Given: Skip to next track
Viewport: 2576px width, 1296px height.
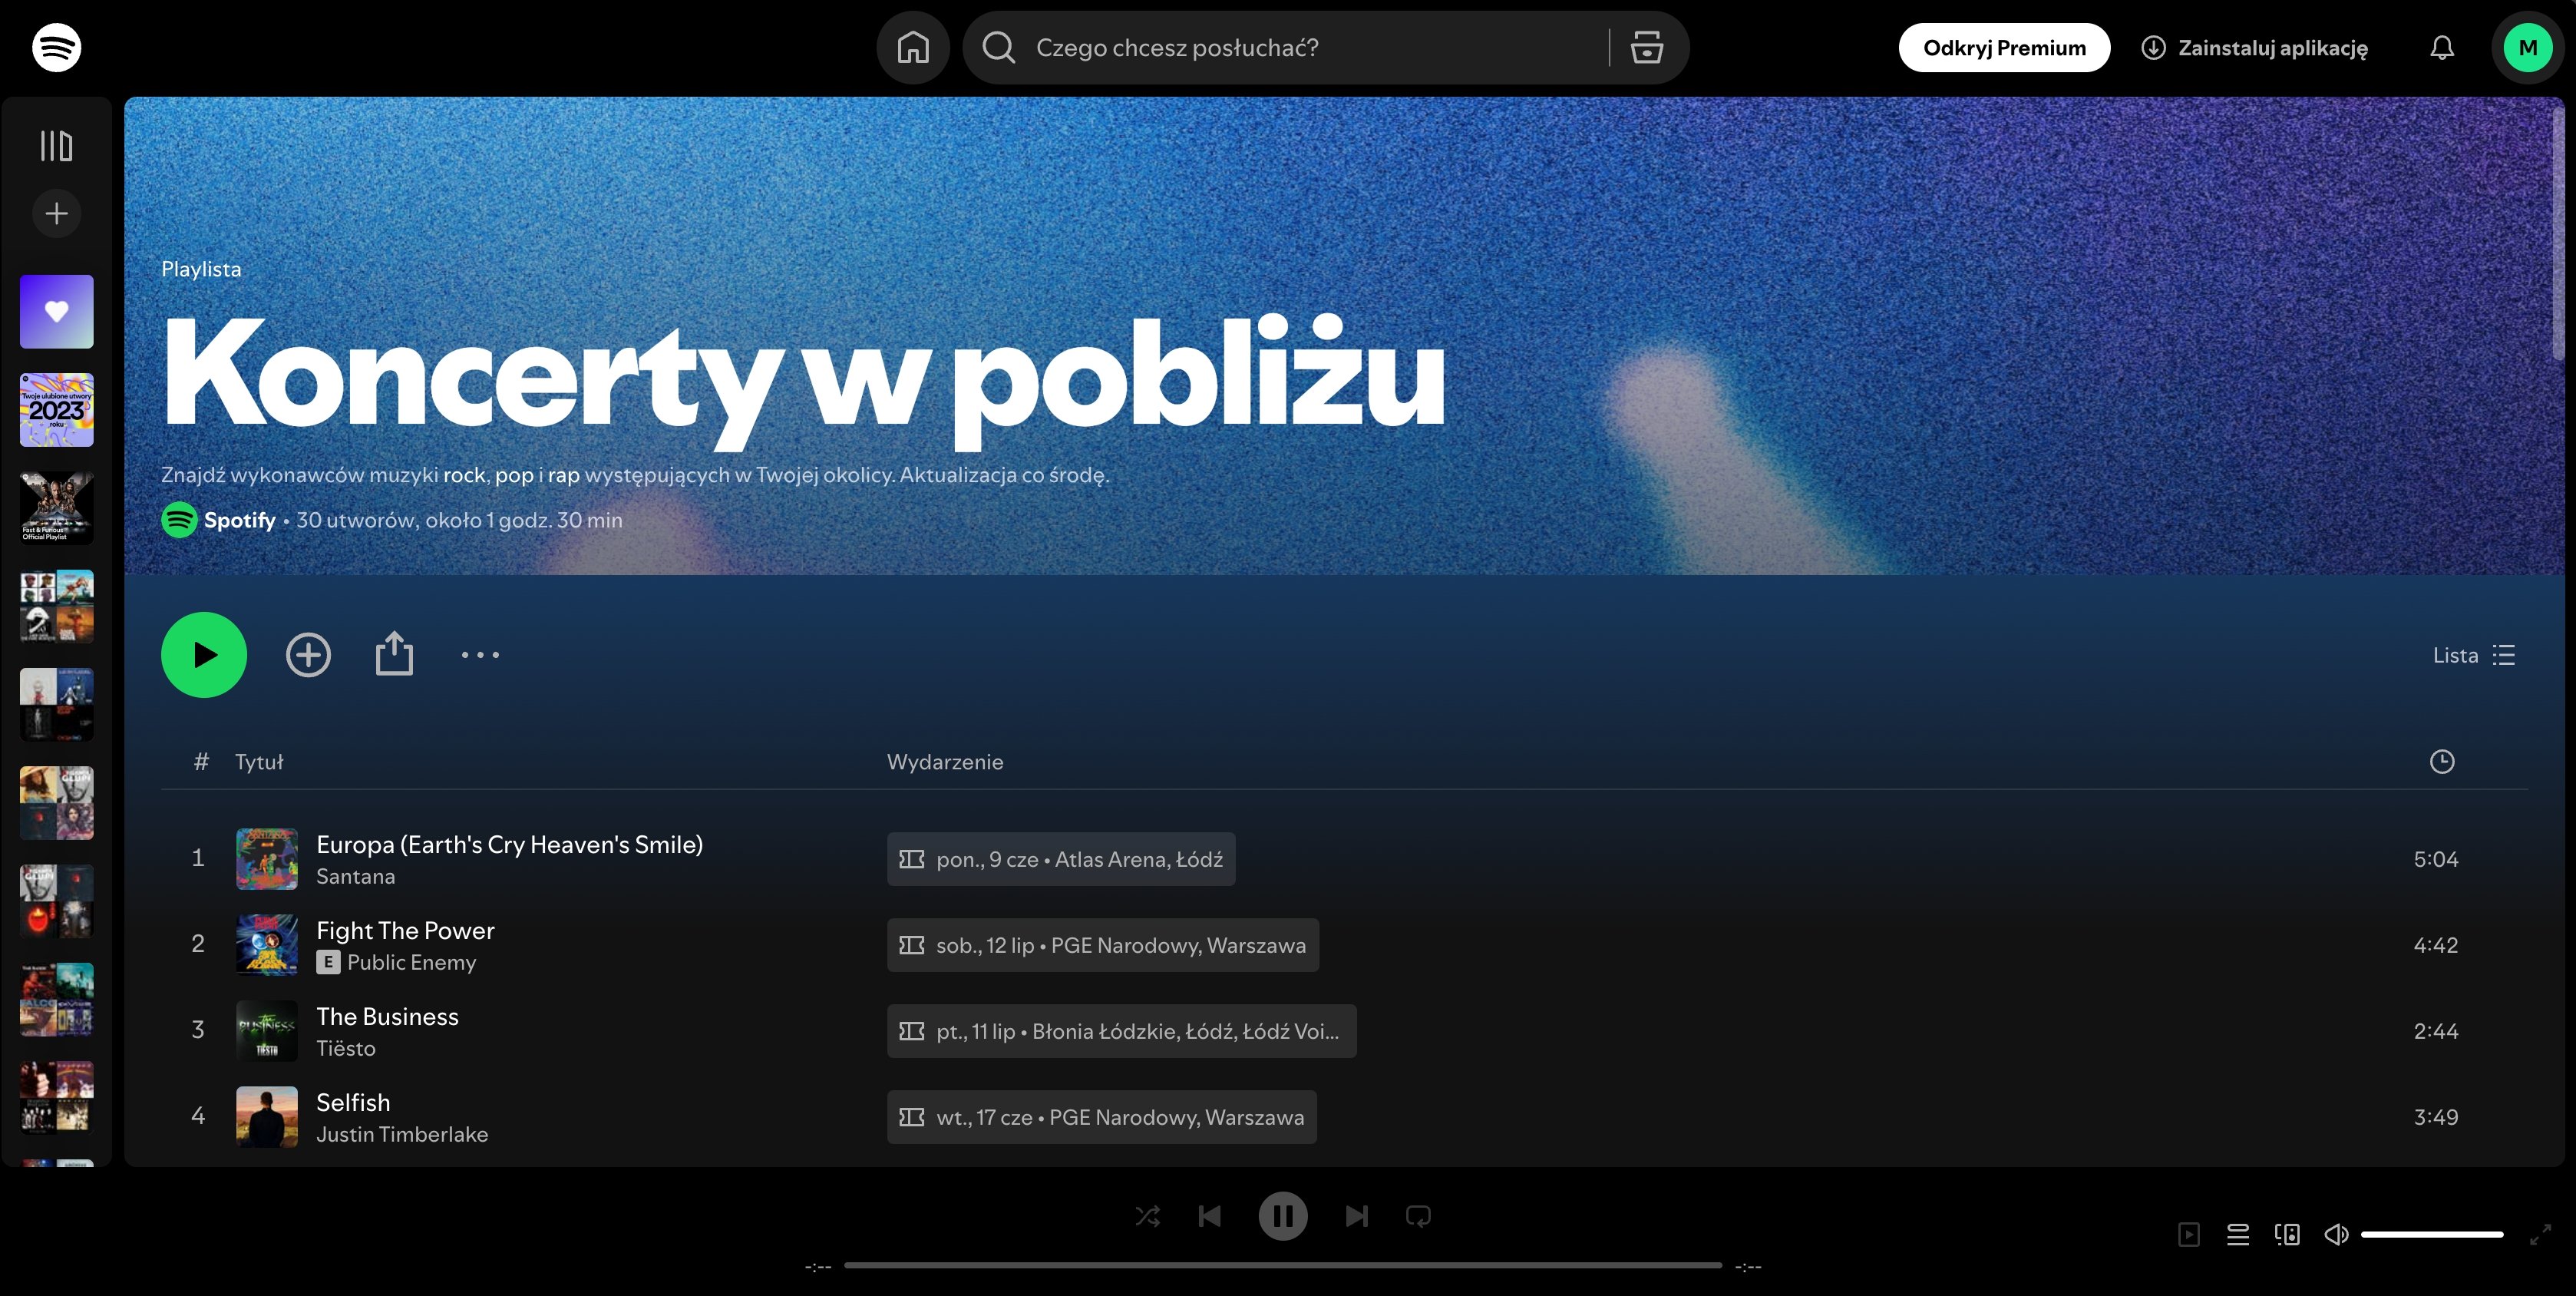Looking at the screenshot, I should (x=1357, y=1216).
